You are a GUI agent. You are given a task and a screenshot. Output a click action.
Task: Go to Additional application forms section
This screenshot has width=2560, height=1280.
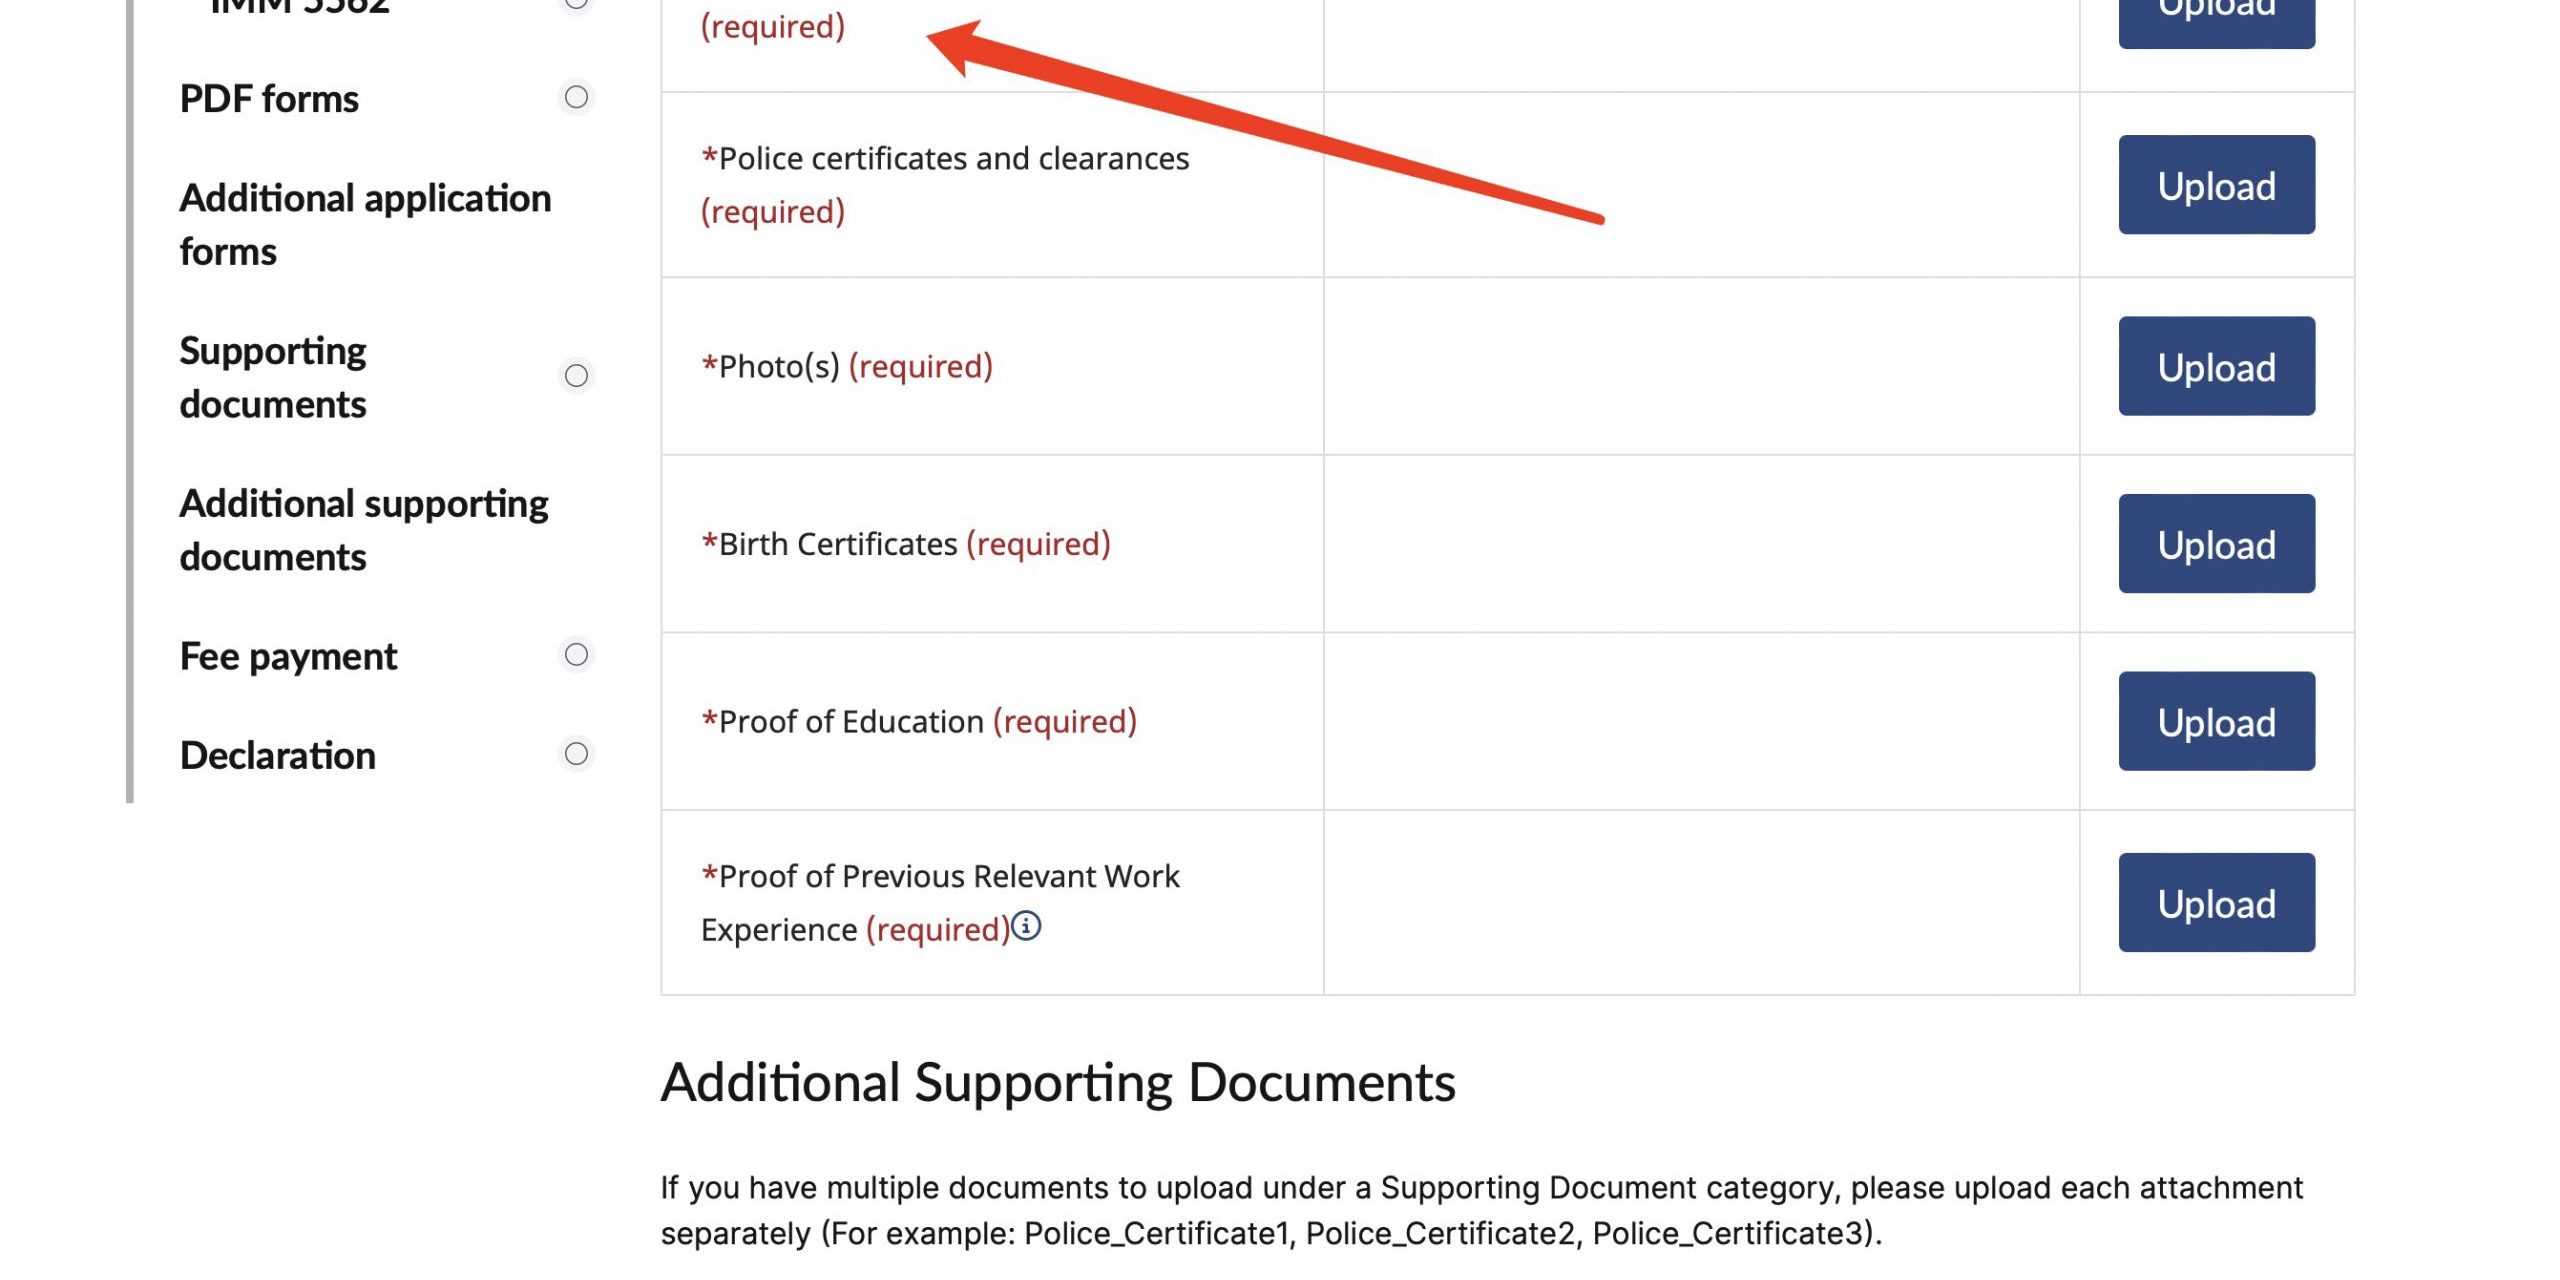pos(365,225)
